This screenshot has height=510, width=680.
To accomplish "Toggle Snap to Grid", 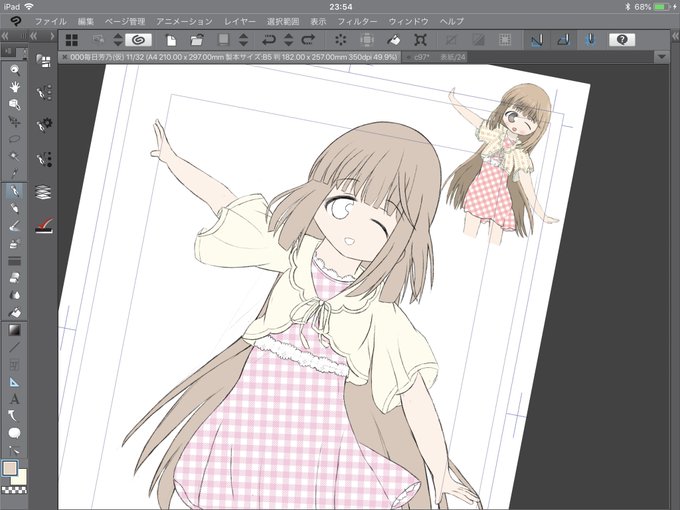I will [x=590, y=40].
